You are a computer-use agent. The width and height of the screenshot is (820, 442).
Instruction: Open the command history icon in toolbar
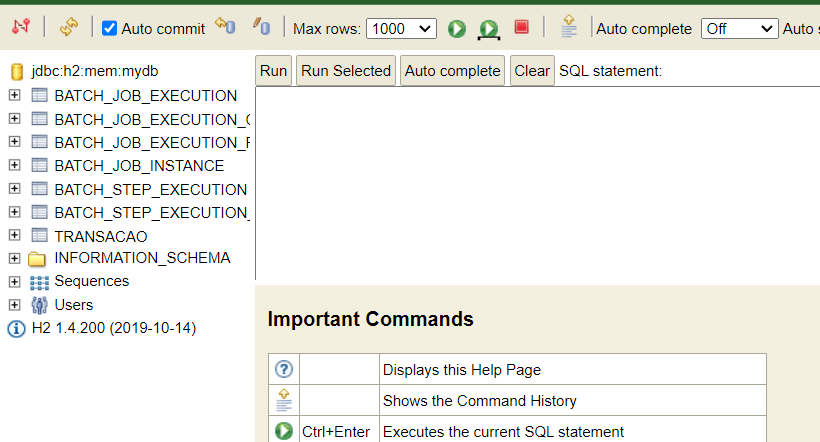pyautogui.click(x=569, y=28)
